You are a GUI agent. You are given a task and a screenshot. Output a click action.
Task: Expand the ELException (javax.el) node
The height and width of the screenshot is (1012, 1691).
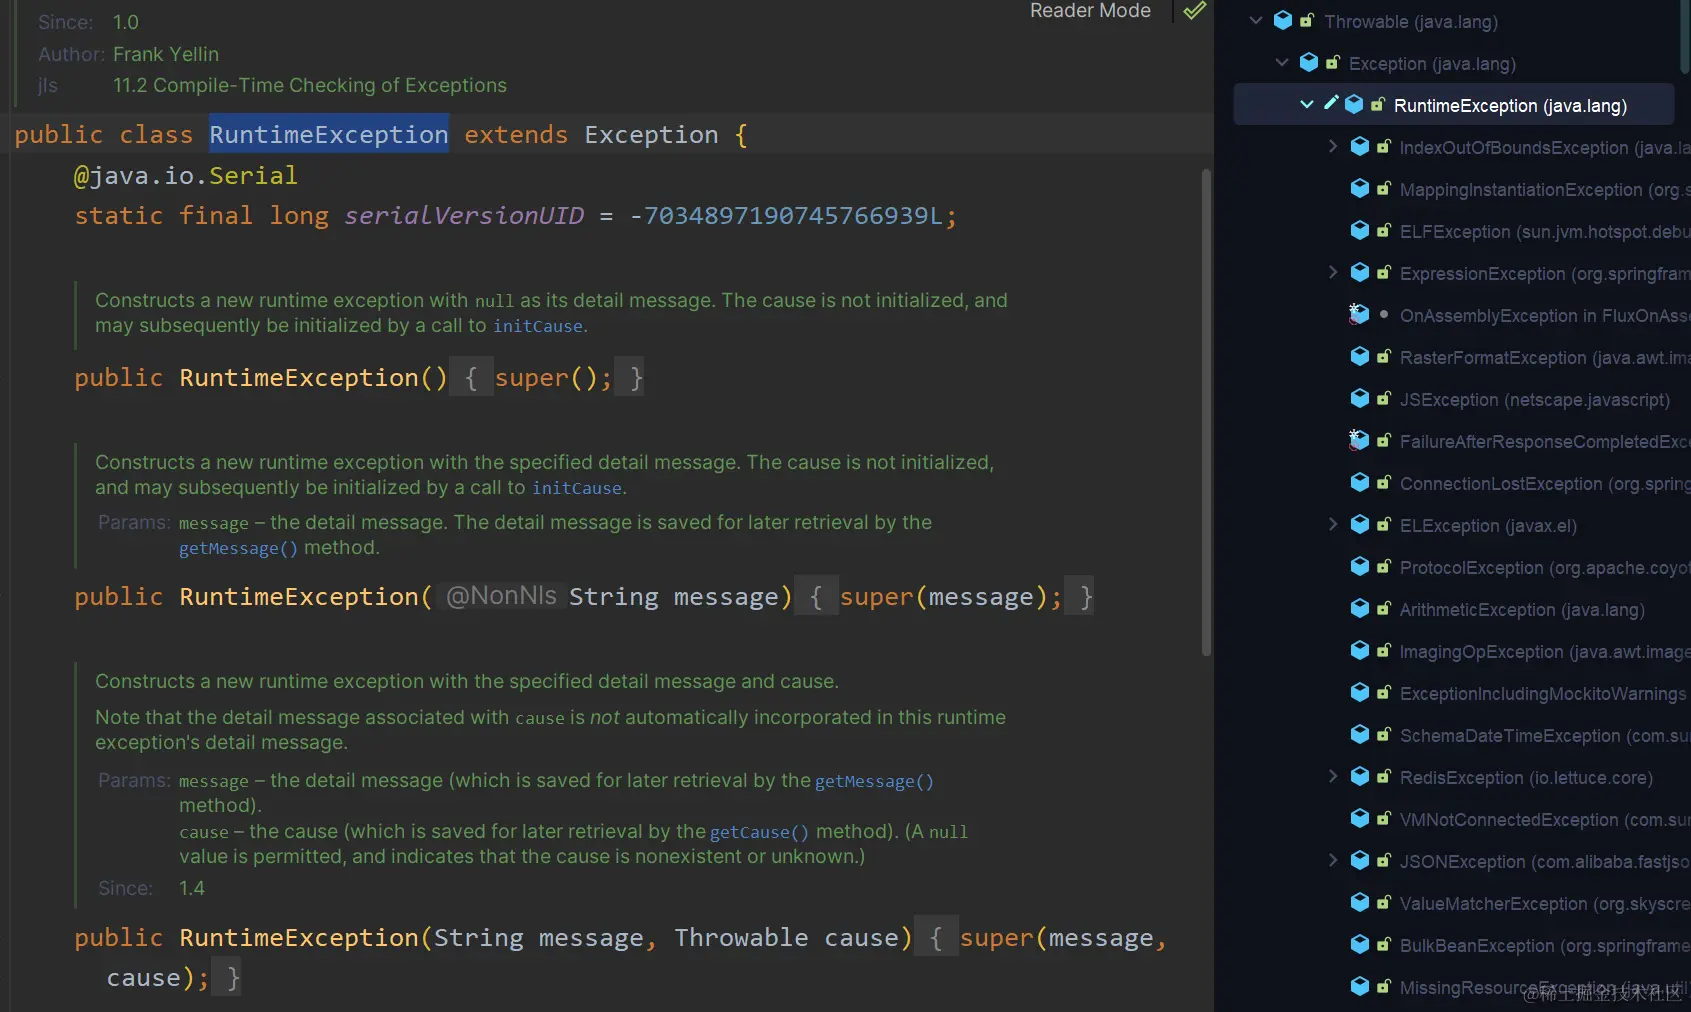click(x=1332, y=524)
